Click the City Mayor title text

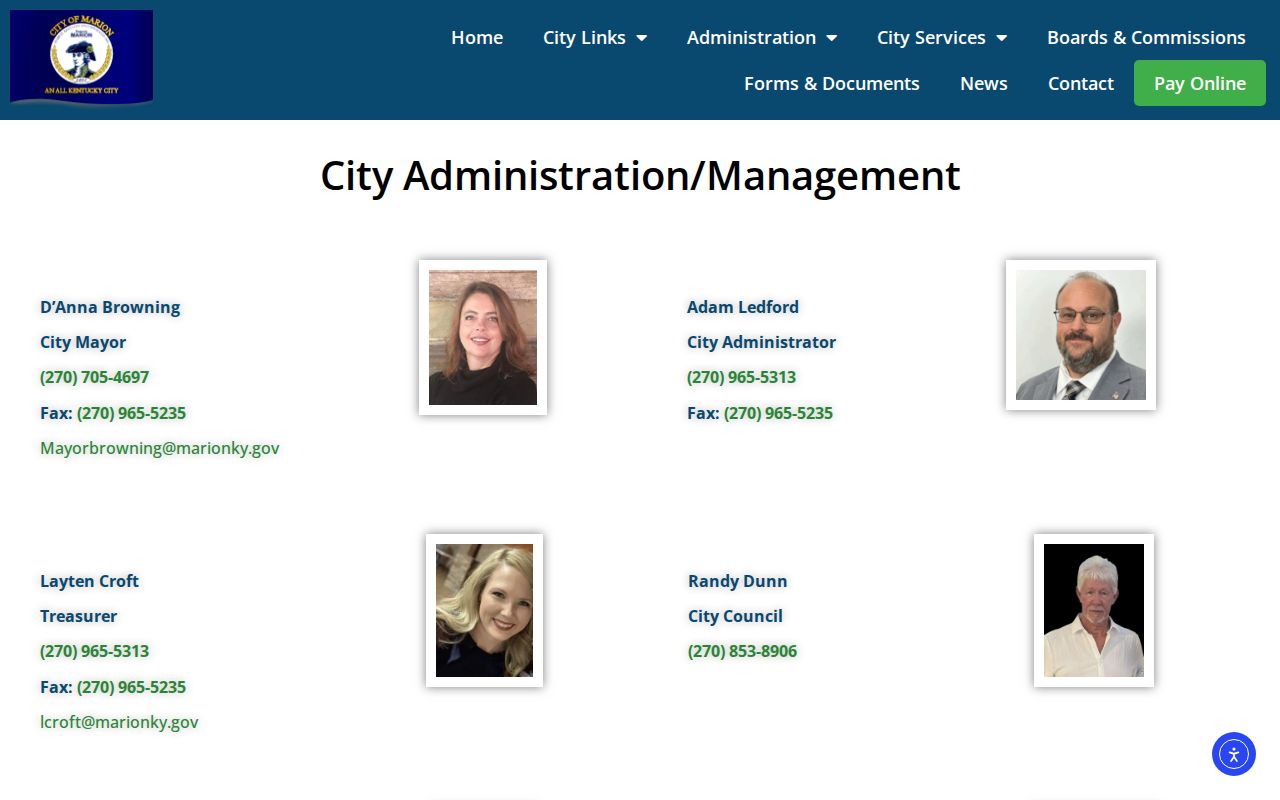click(x=83, y=342)
